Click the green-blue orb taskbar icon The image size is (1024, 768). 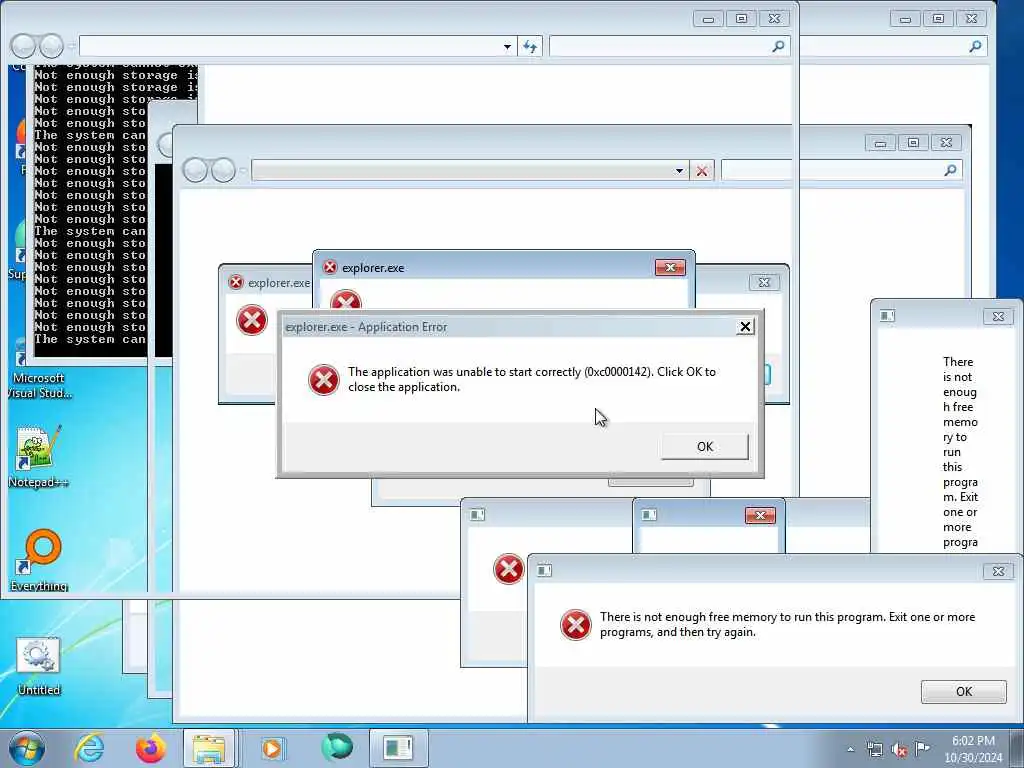tap(337, 747)
